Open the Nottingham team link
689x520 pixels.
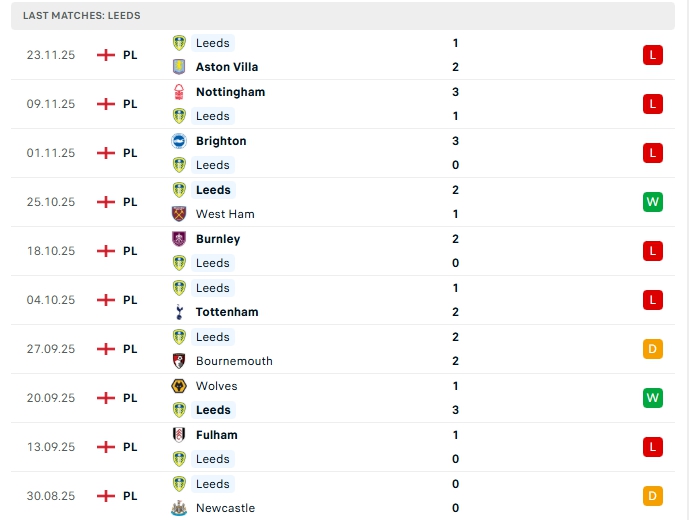tap(230, 92)
